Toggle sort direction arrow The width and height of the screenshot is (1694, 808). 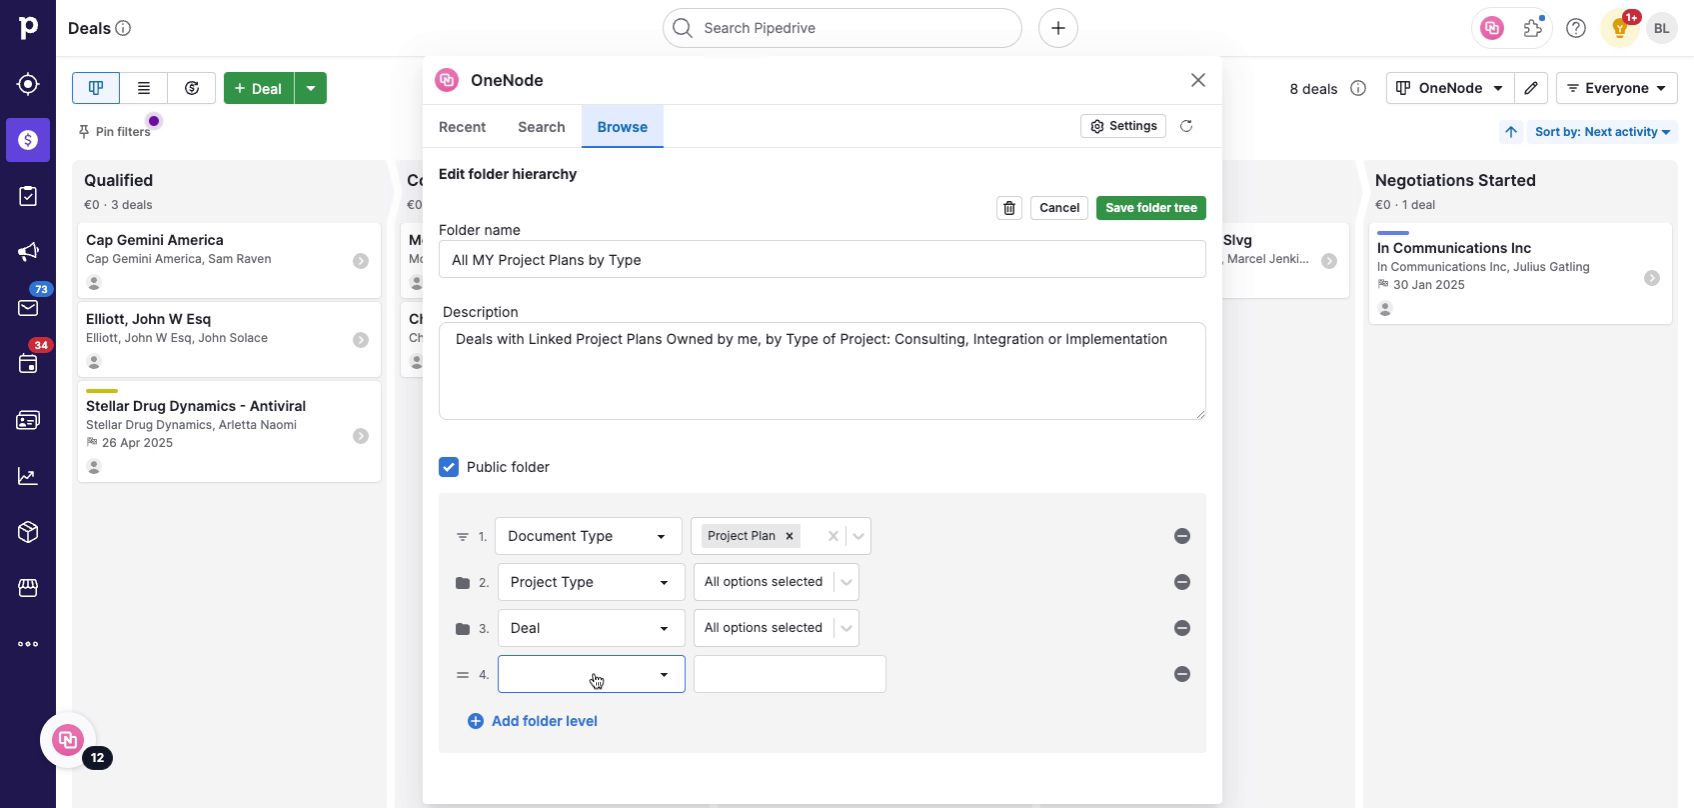pyautogui.click(x=1511, y=132)
